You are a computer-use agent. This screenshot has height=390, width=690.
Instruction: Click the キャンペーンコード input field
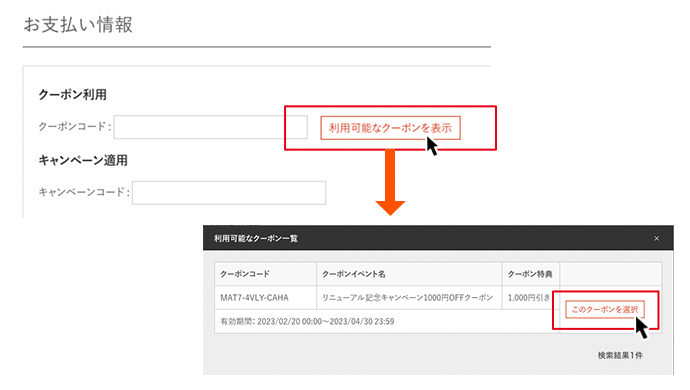(229, 193)
